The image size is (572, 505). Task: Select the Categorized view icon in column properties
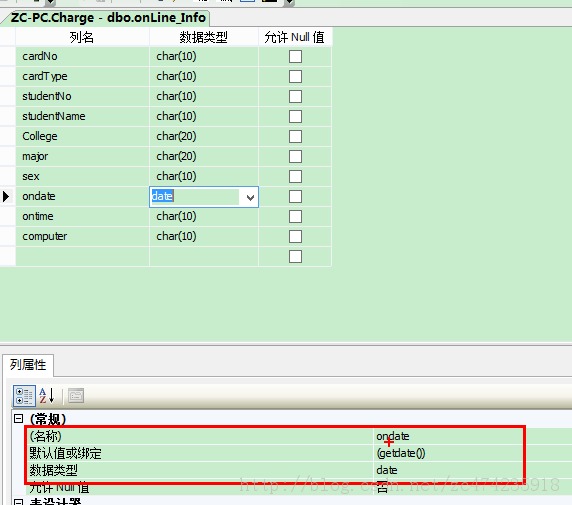tap(24, 396)
